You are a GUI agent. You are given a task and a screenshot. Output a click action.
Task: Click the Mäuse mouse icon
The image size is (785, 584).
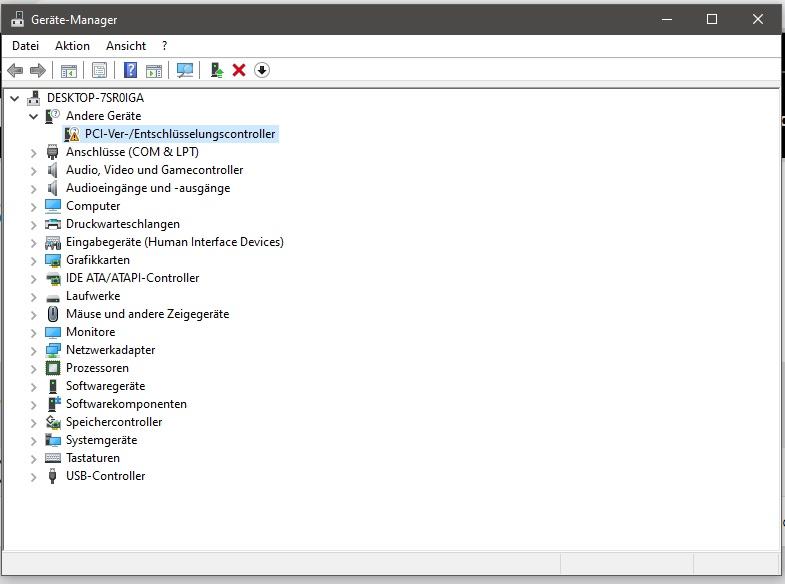53,314
